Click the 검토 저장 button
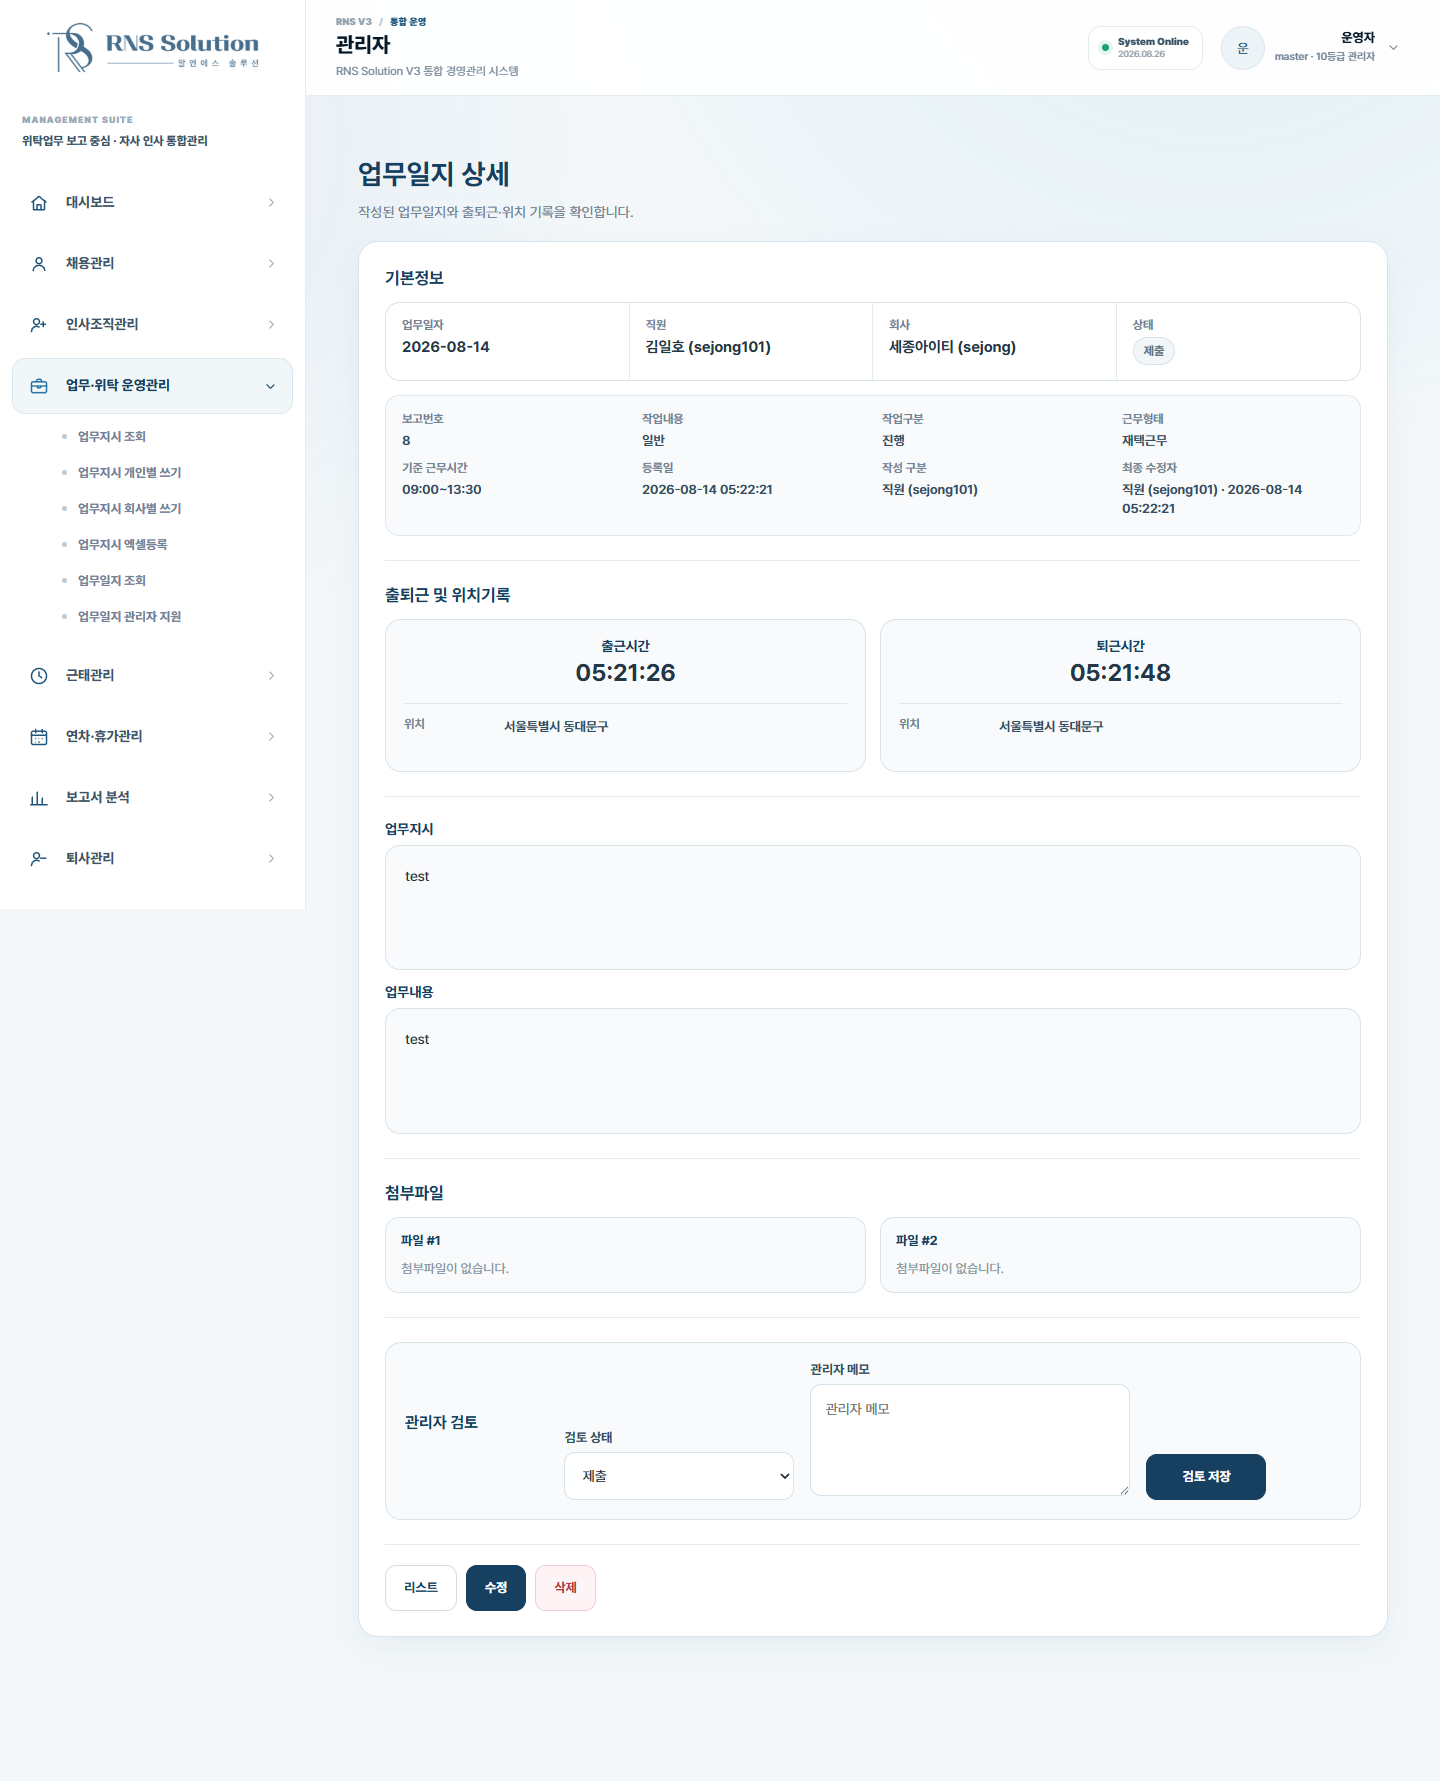The width and height of the screenshot is (1440, 1781). [x=1206, y=1477]
